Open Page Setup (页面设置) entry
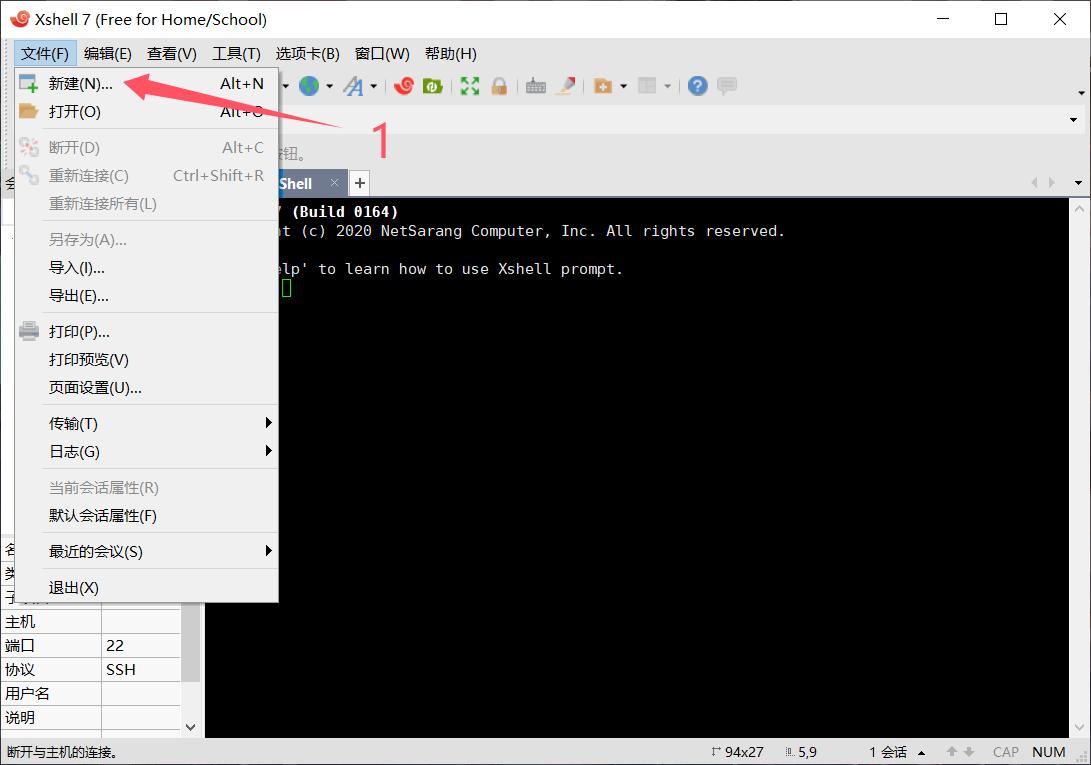The height and width of the screenshot is (765, 1091). (x=146, y=388)
